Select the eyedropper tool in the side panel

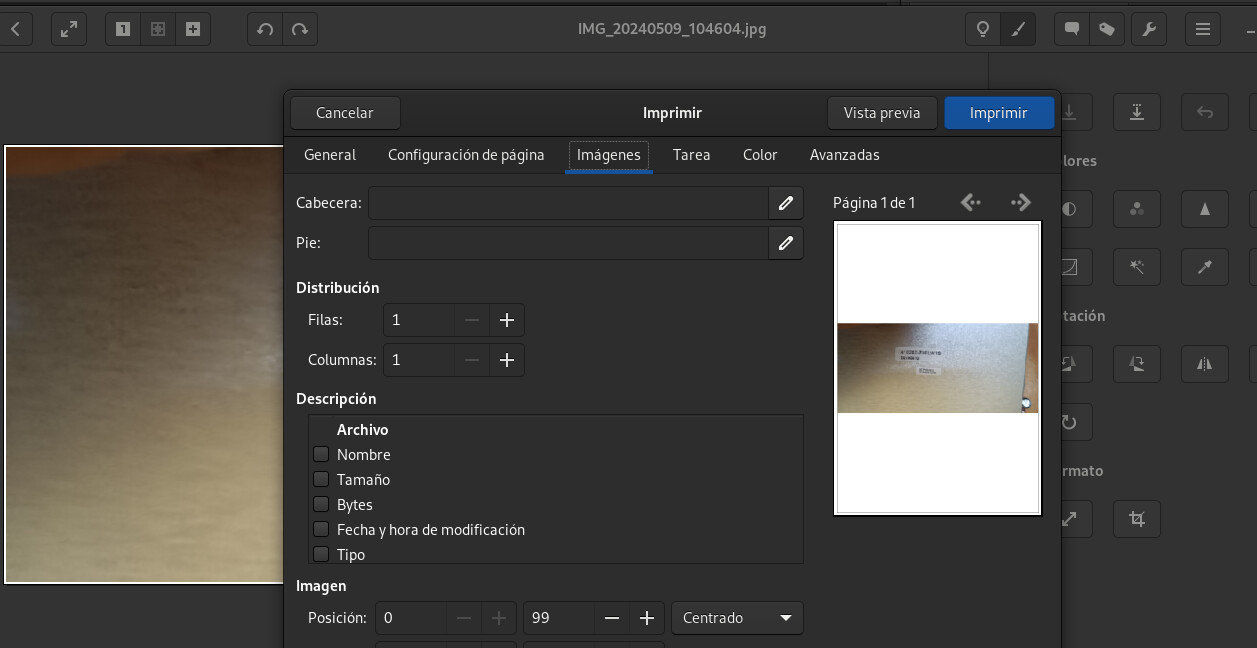[x=1205, y=267]
